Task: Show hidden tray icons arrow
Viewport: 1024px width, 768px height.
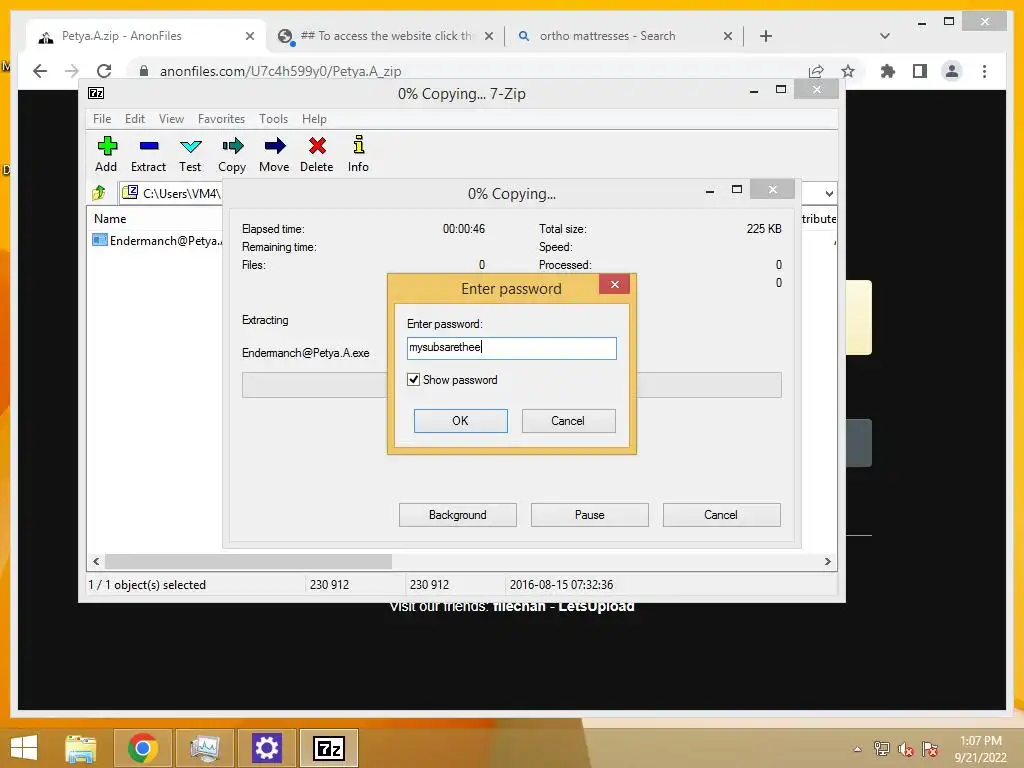Action: point(857,750)
